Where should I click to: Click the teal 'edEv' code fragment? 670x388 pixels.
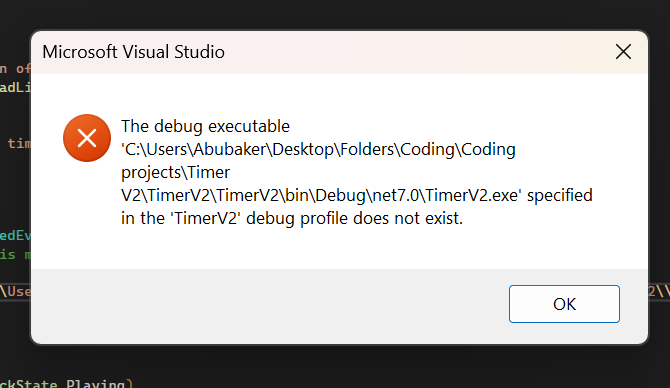click(x=15, y=235)
